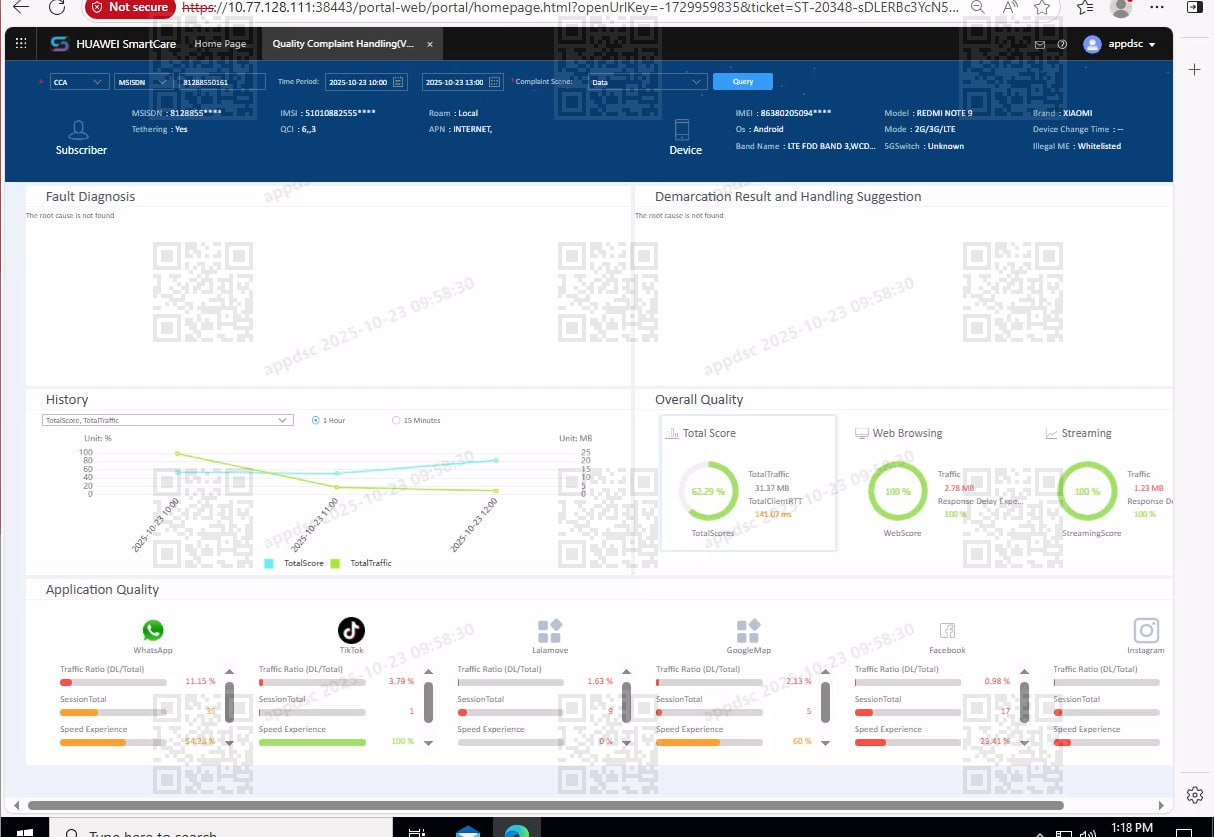
Task: Open Windows Start menu
Action: (x=25, y=831)
